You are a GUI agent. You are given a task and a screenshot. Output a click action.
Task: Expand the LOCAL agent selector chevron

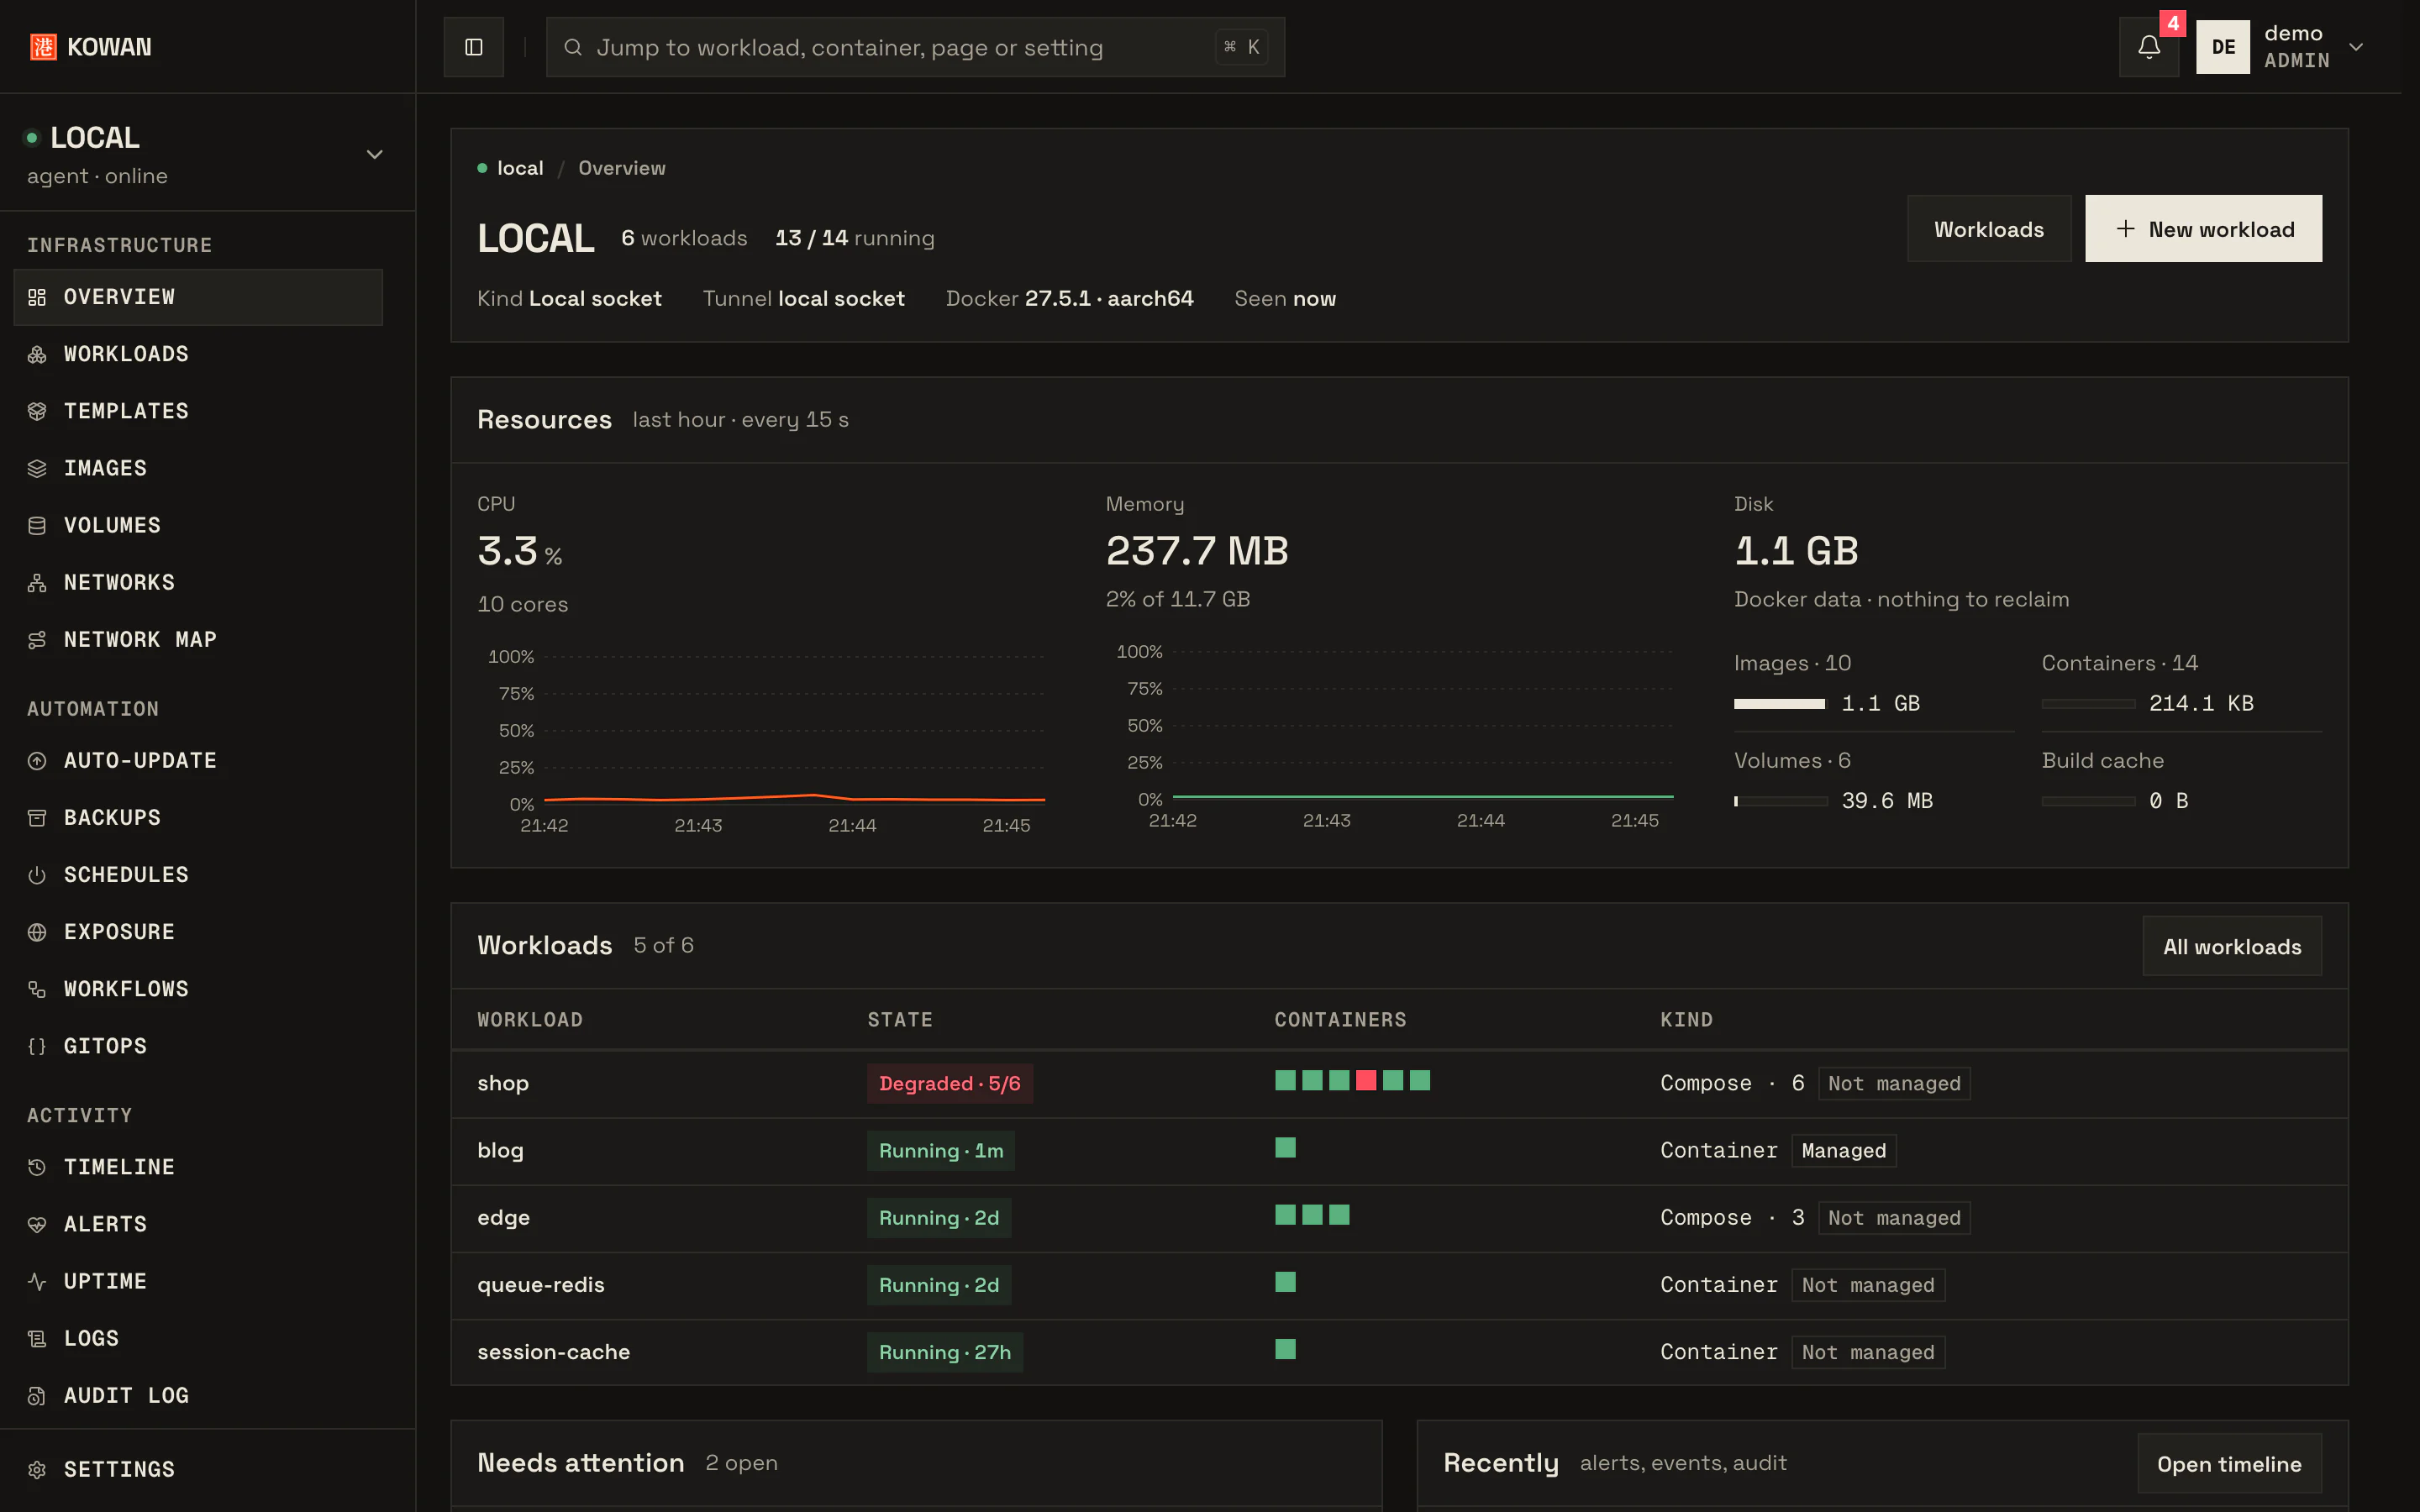374,154
